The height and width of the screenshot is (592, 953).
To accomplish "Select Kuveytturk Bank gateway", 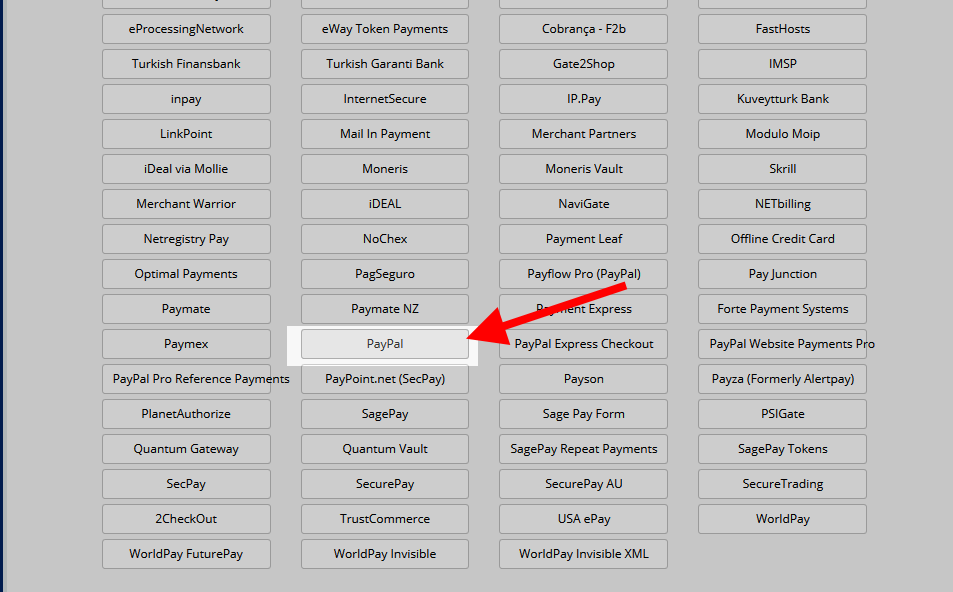I will [x=782, y=99].
